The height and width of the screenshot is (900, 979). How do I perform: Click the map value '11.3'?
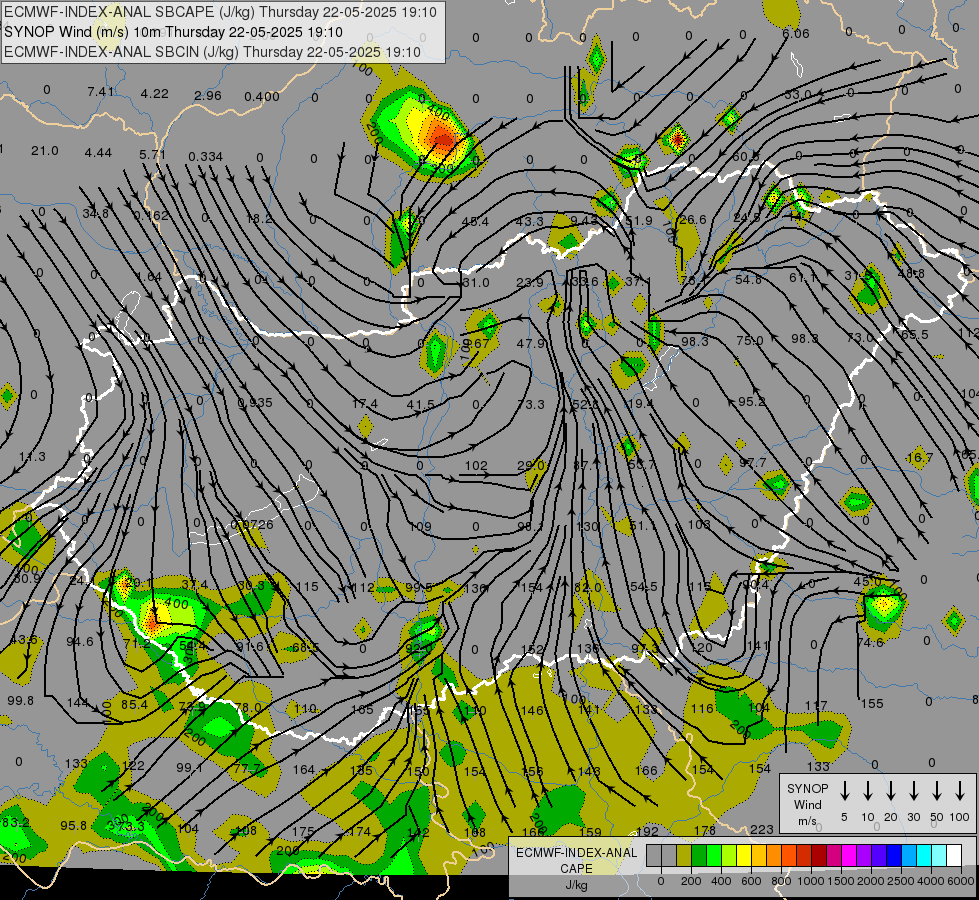pyautogui.click(x=32, y=457)
